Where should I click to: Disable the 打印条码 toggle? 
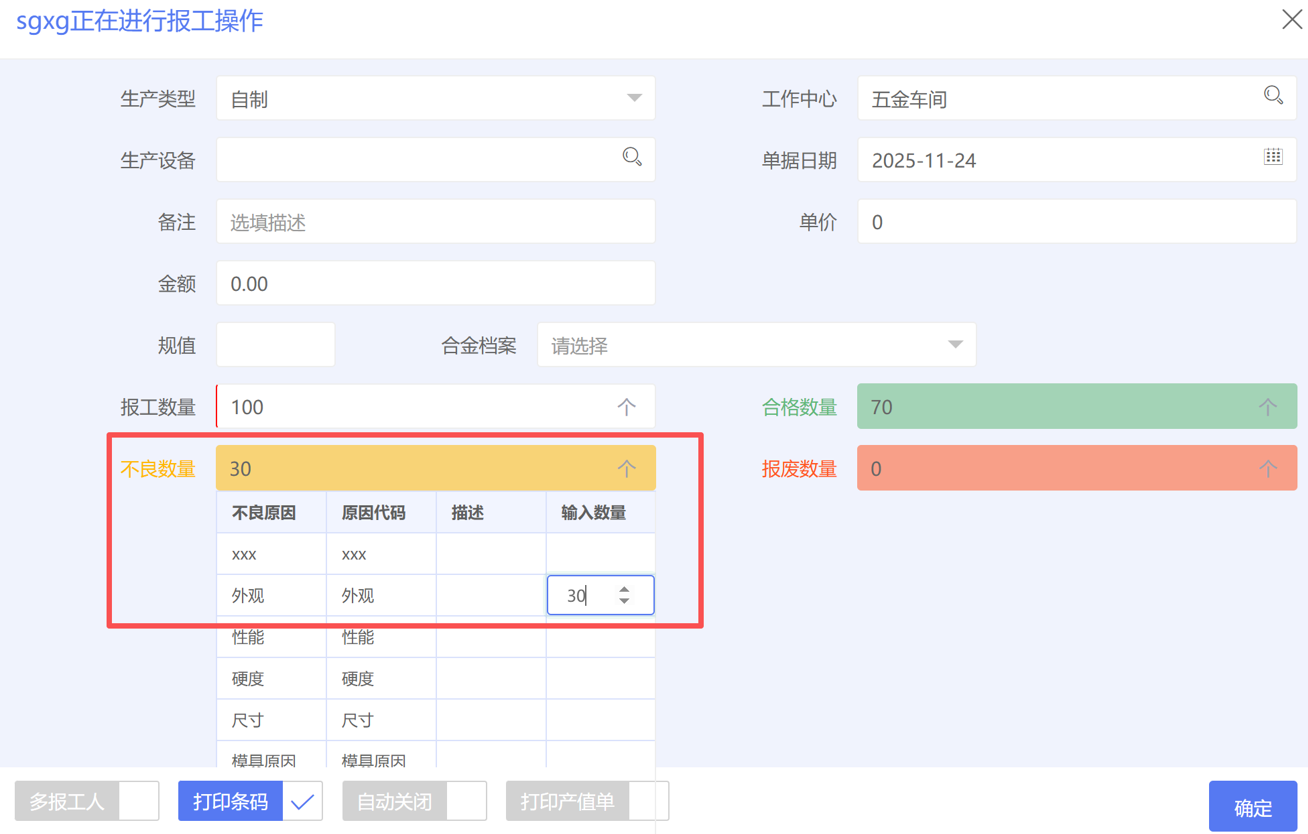301,801
